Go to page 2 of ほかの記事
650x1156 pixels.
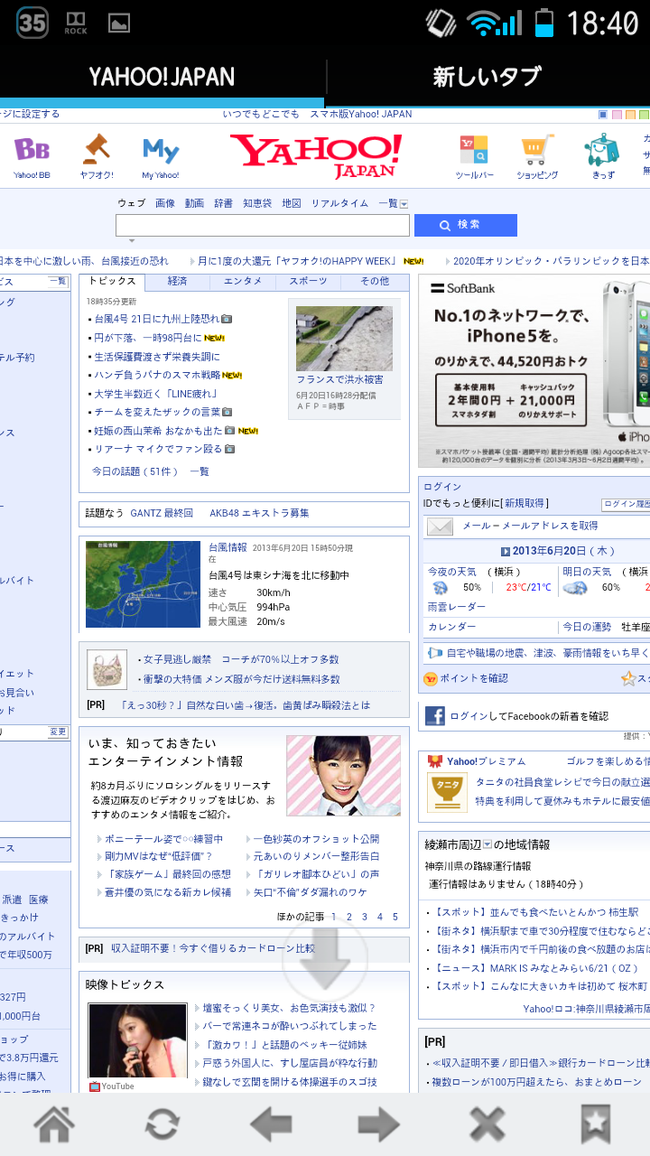point(349,916)
